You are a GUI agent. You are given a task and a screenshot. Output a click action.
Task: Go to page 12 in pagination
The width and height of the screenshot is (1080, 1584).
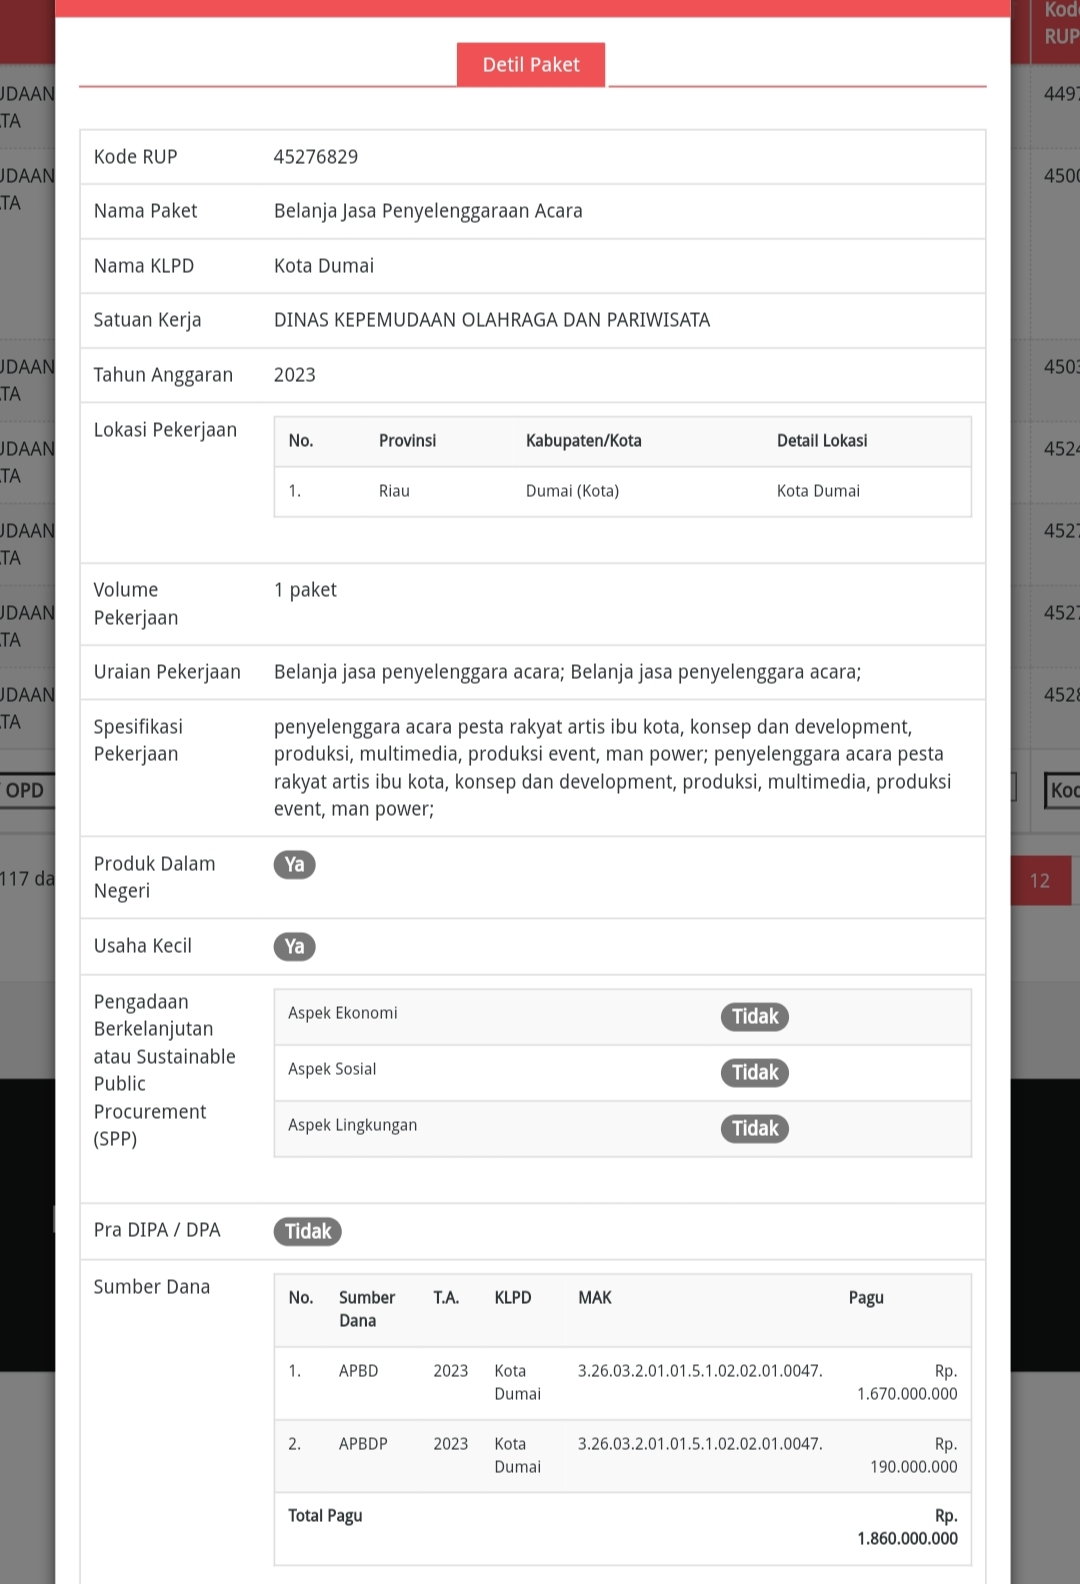pos(1040,881)
